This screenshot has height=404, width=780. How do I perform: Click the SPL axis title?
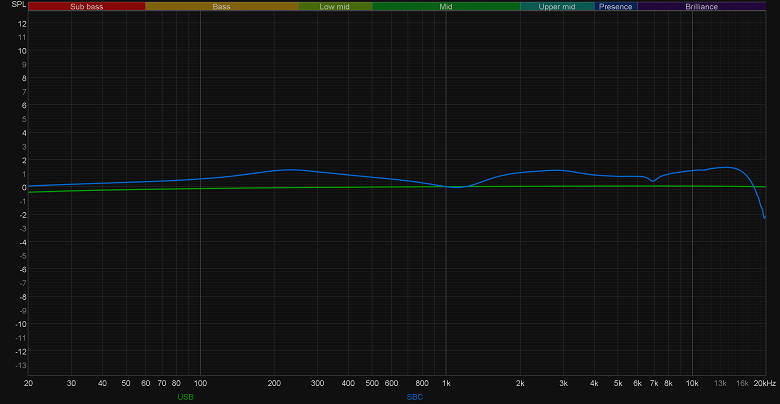point(19,4)
